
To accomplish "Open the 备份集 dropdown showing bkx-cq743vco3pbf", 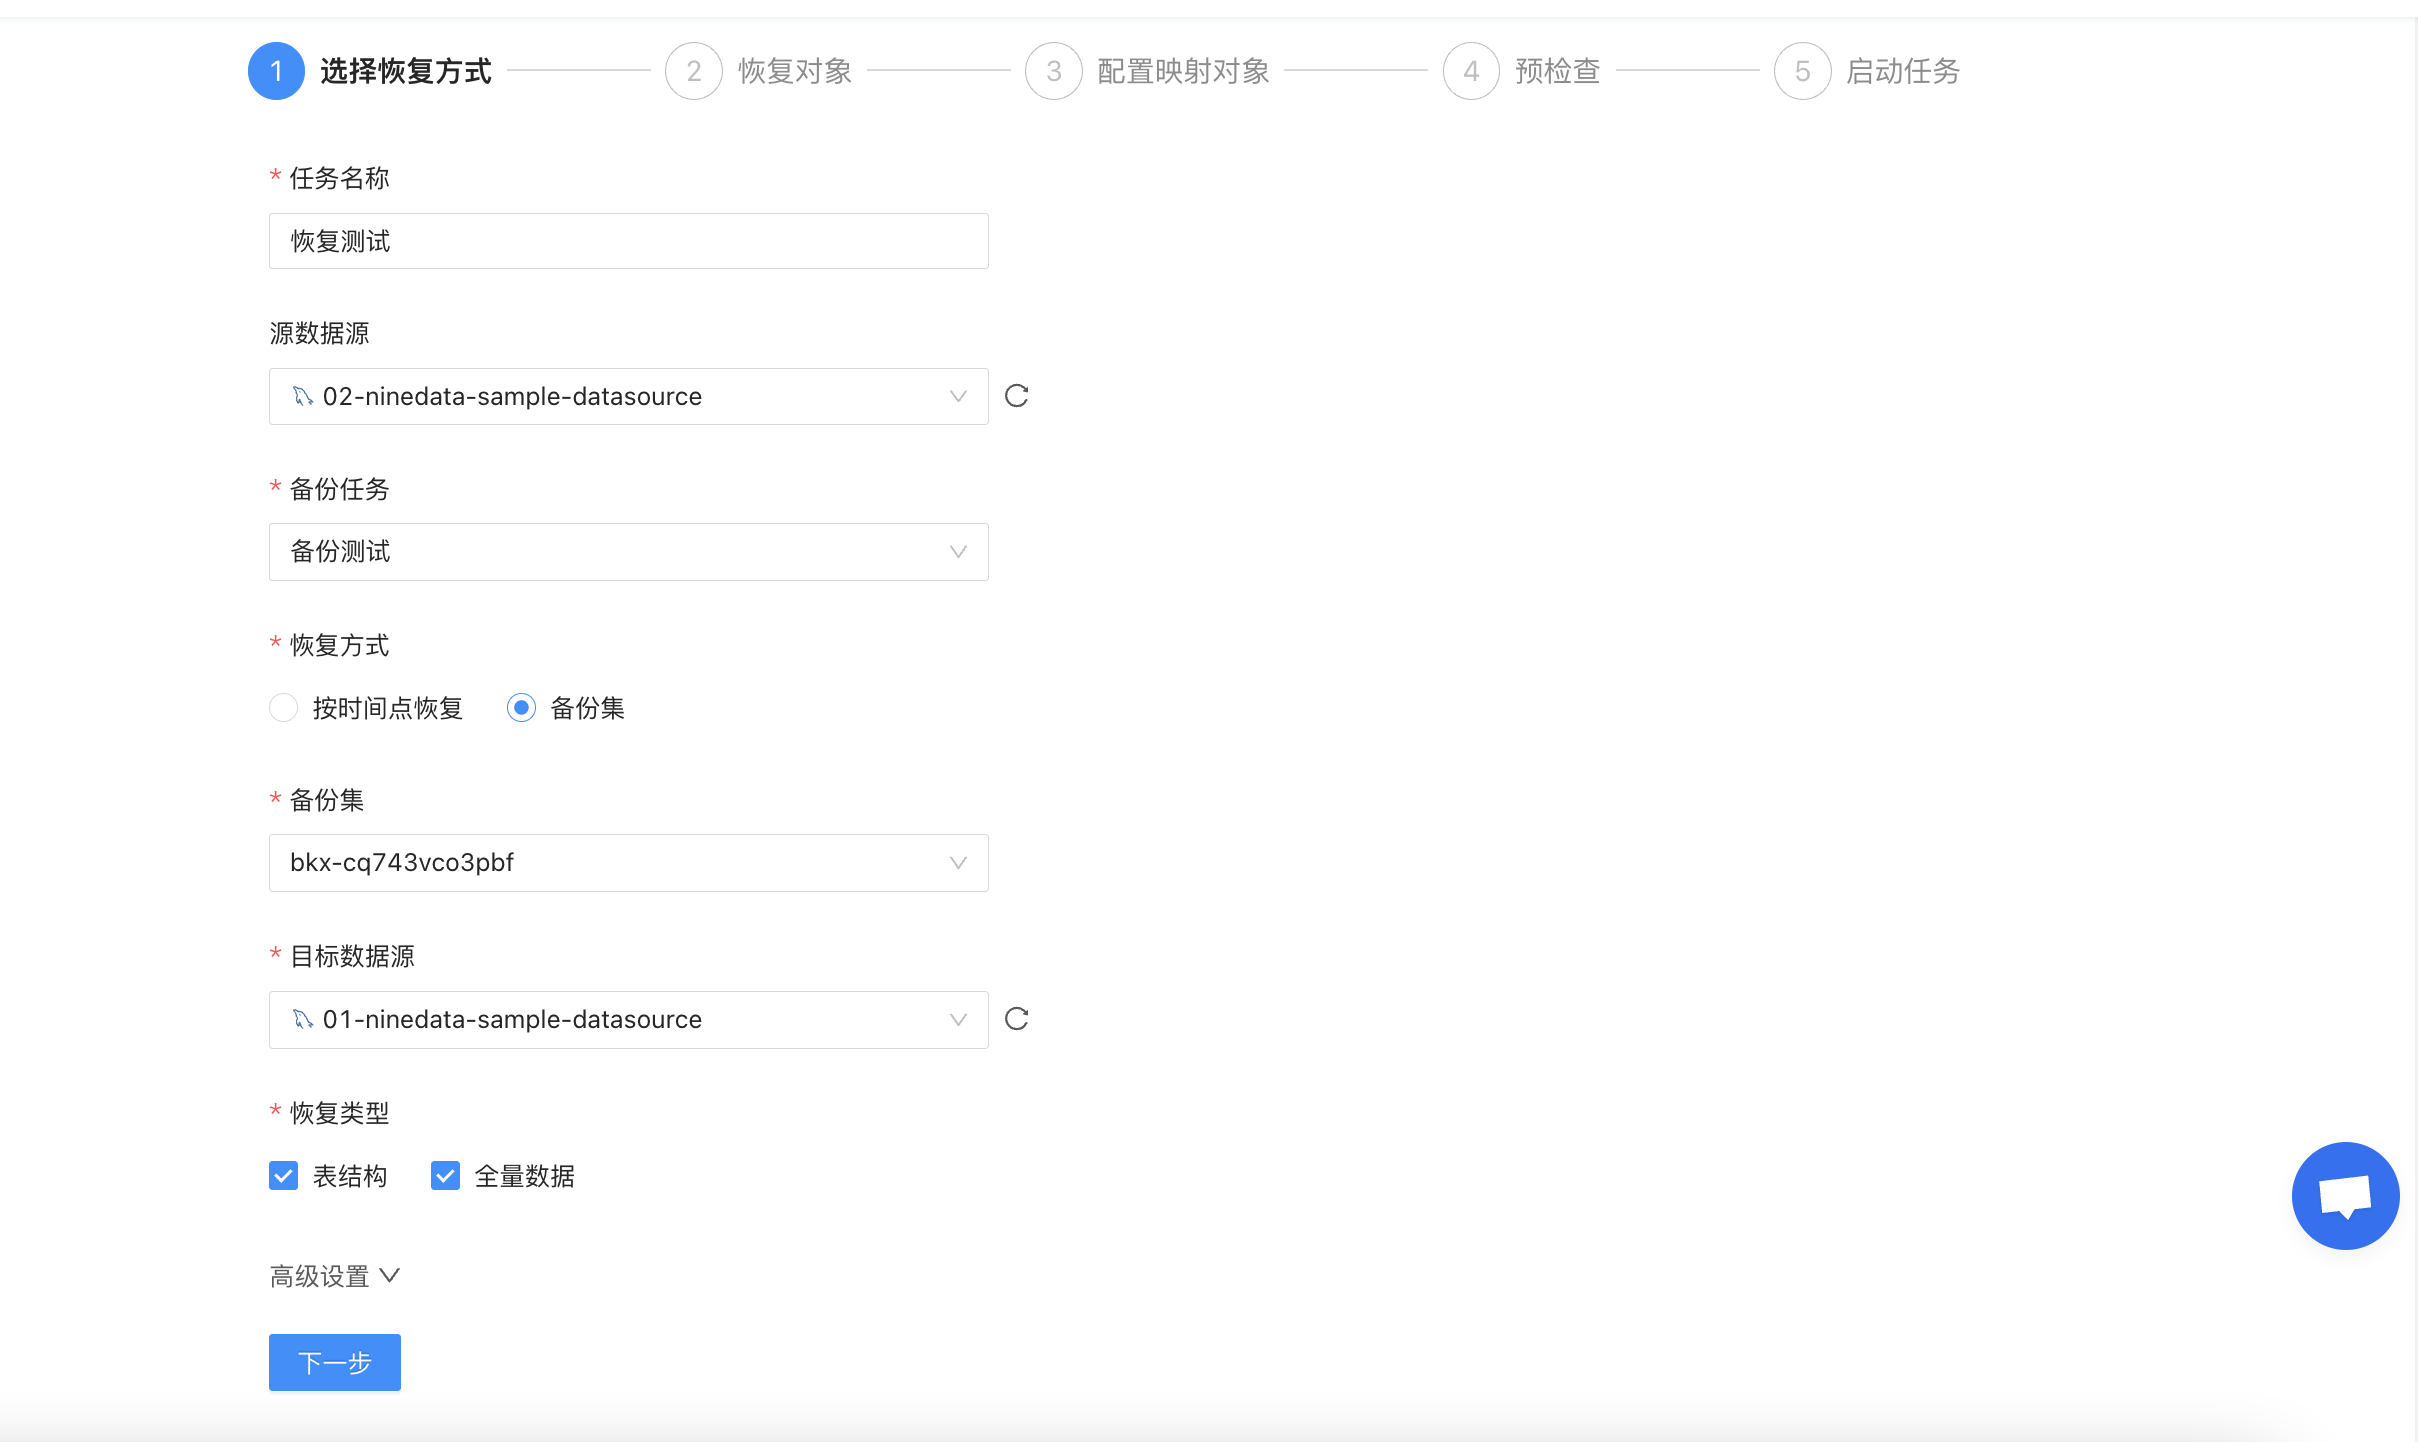I will pyautogui.click(x=627, y=862).
